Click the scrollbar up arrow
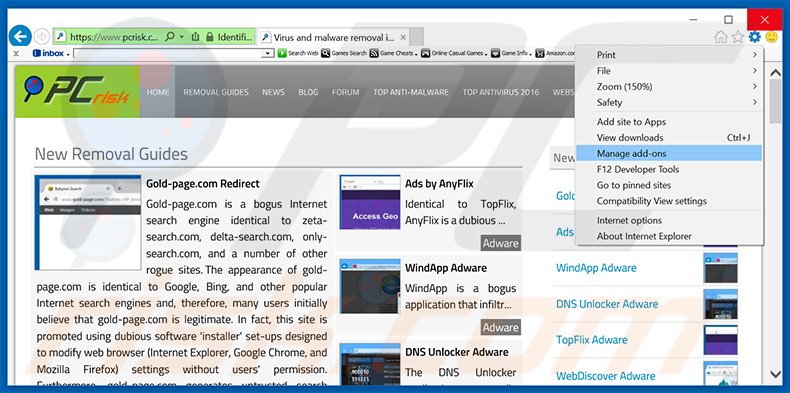790x393 pixels. [776, 73]
